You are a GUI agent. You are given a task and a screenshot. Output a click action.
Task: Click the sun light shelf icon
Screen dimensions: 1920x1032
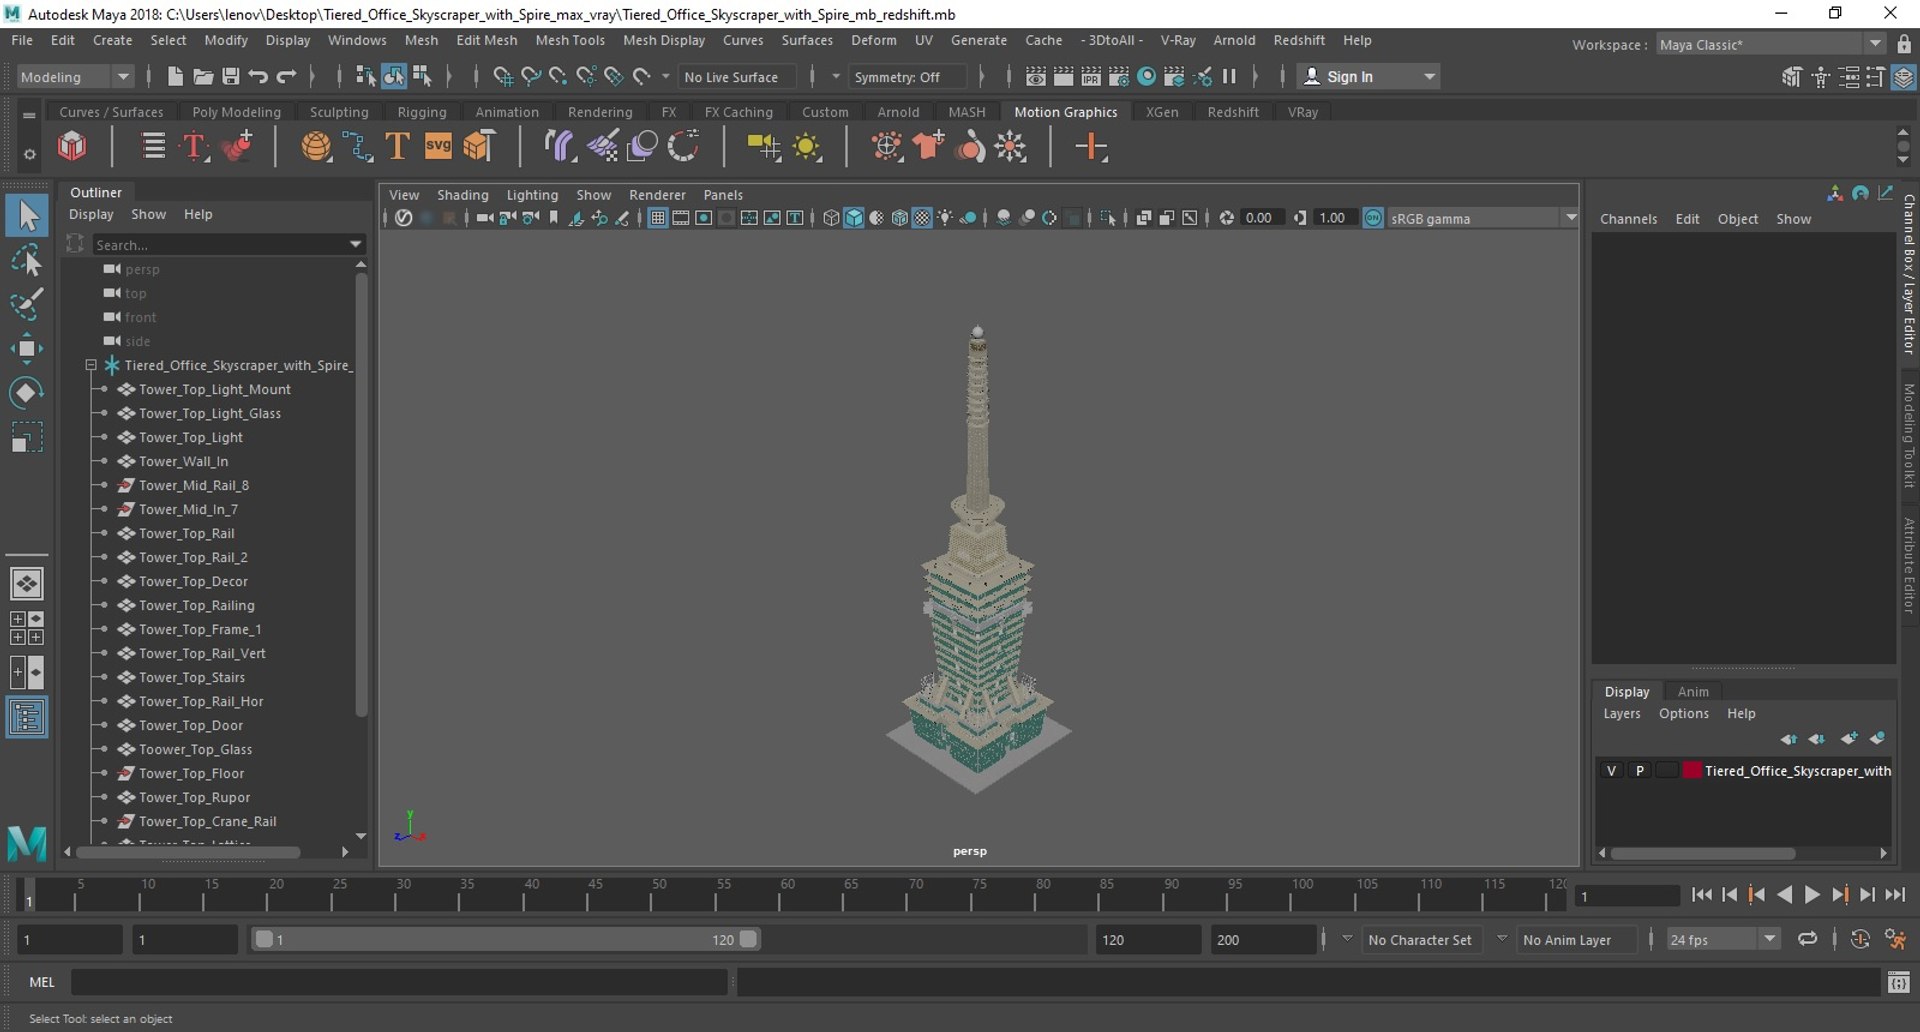(806, 148)
